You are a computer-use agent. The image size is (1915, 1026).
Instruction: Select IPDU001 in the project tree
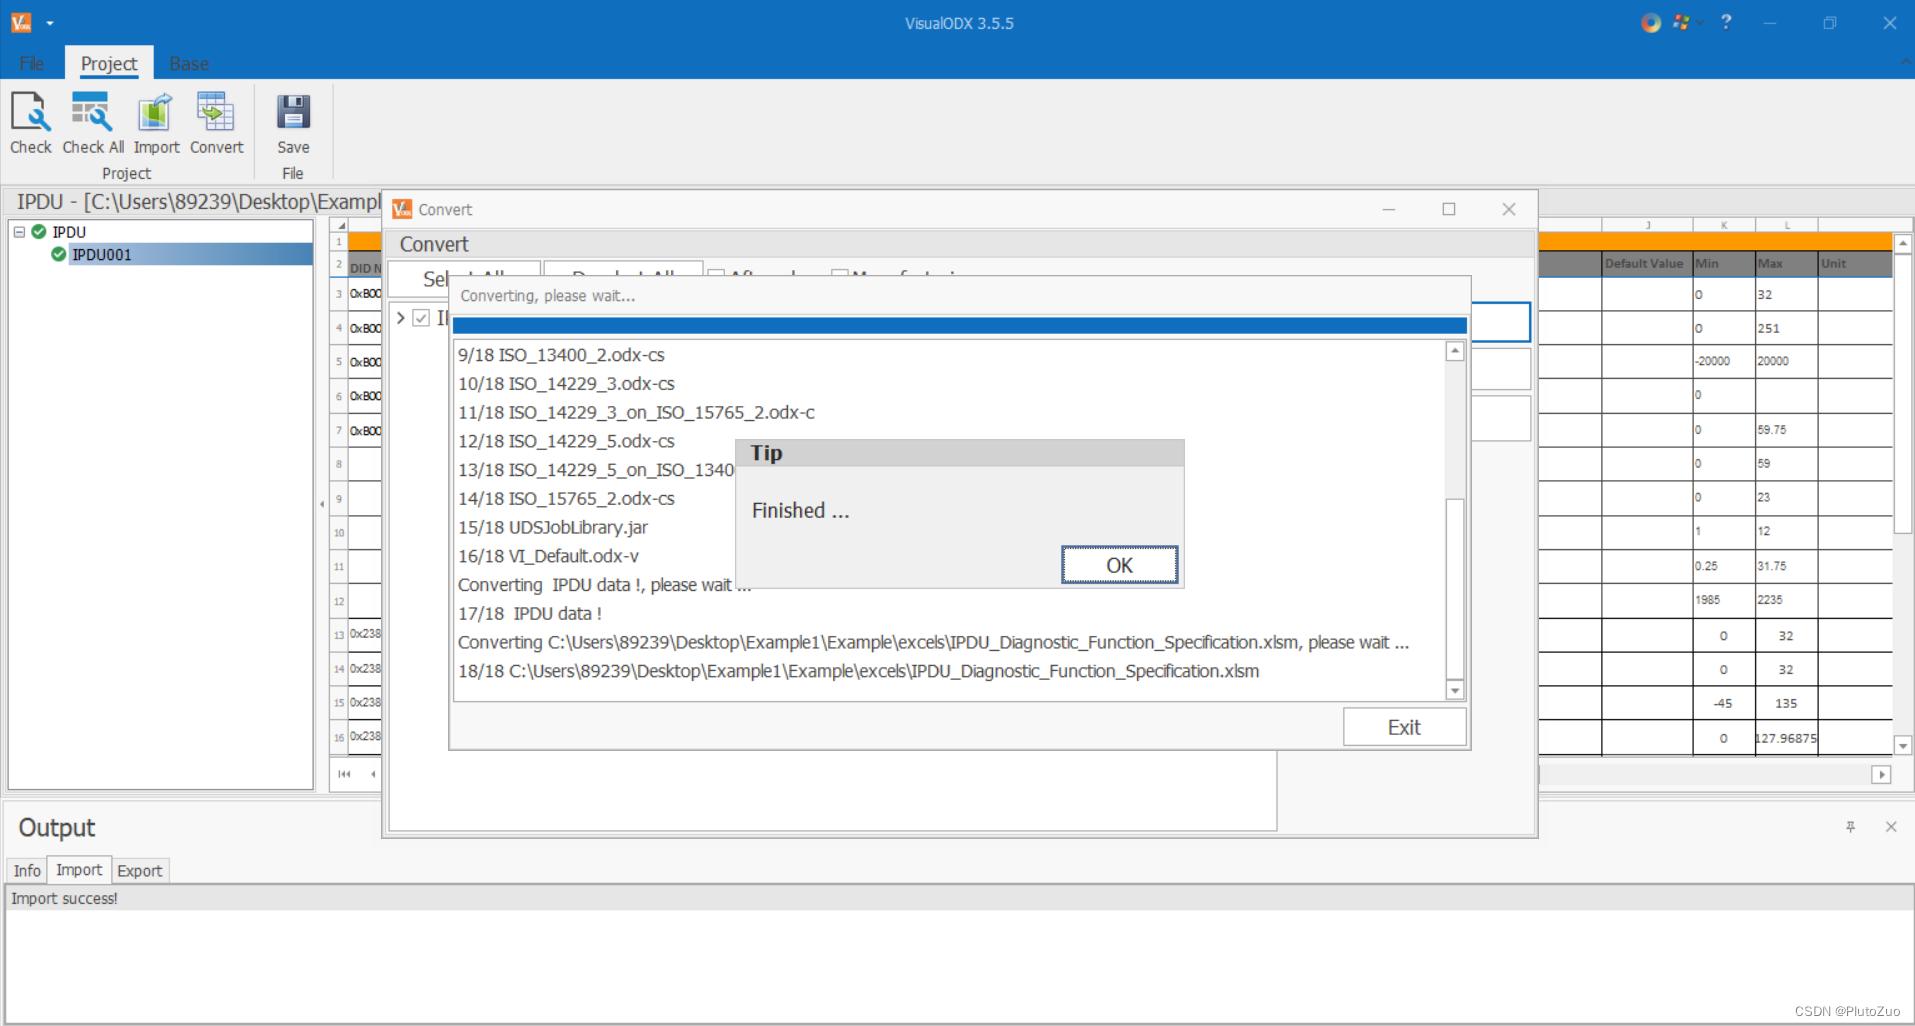pos(102,255)
